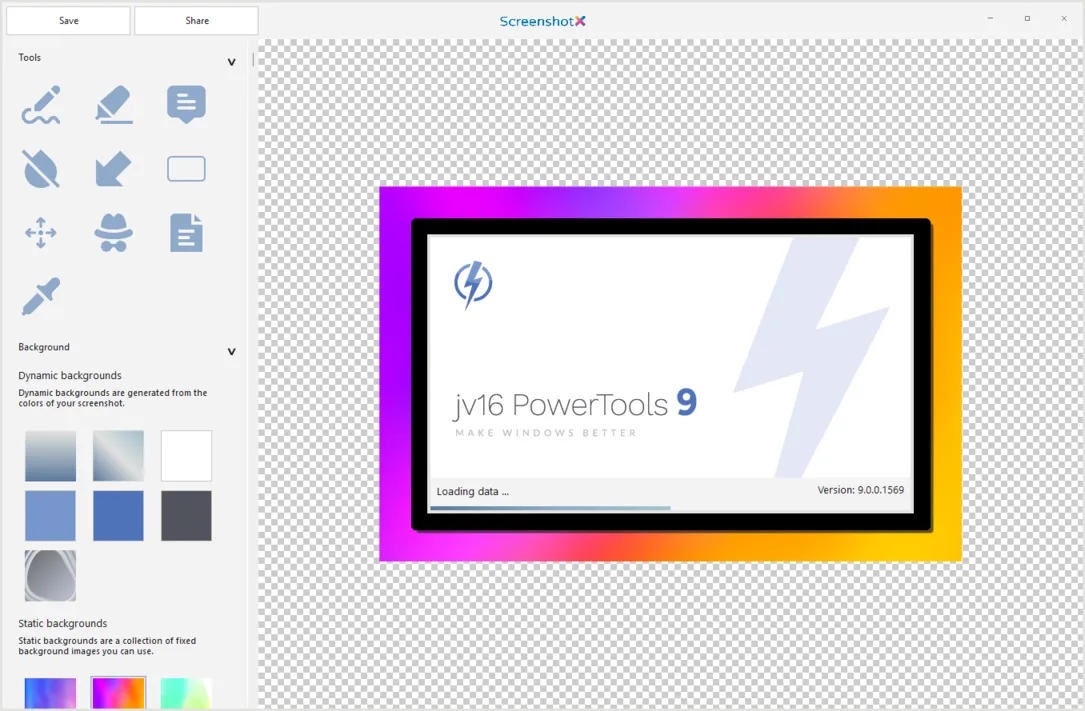
Task: Choose the blue-purple static background thumbnail
Action: [51, 694]
